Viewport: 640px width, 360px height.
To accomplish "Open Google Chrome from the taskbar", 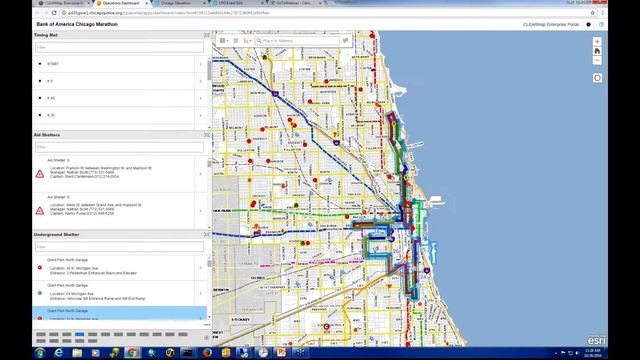I will (x=132, y=353).
